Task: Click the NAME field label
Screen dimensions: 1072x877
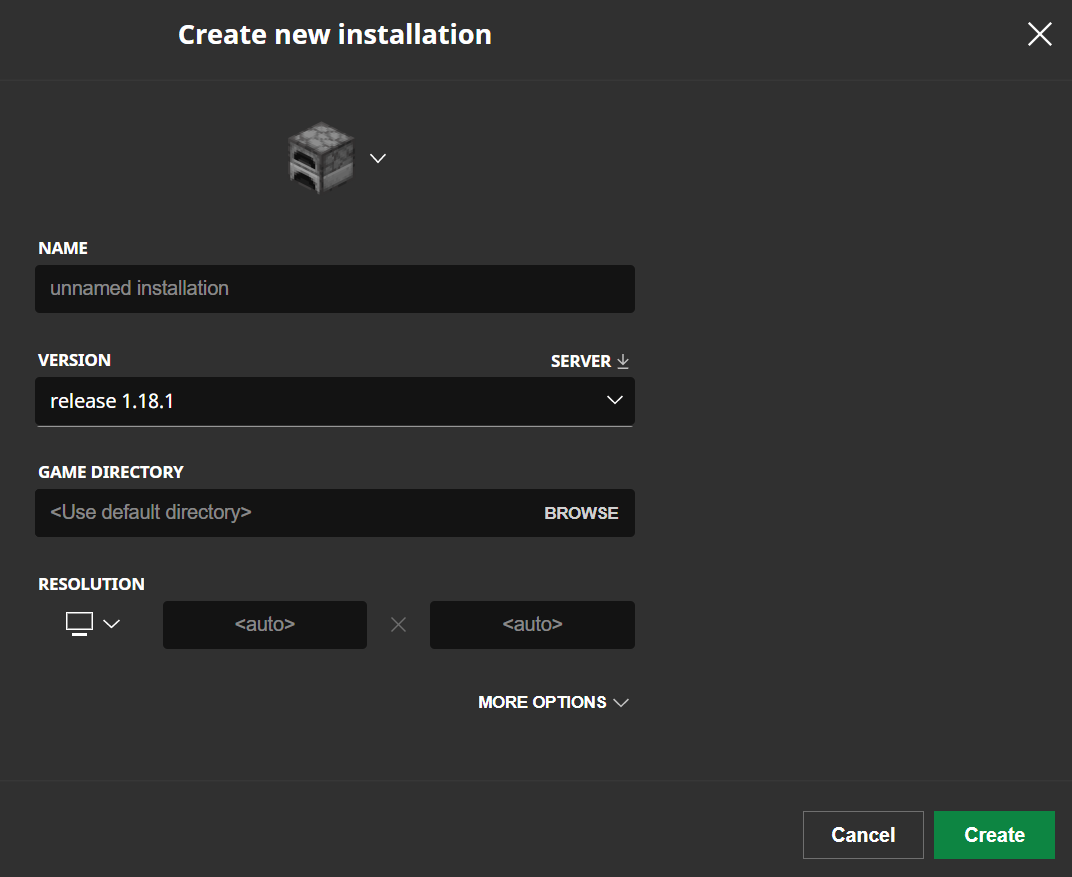Action: (x=63, y=248)
